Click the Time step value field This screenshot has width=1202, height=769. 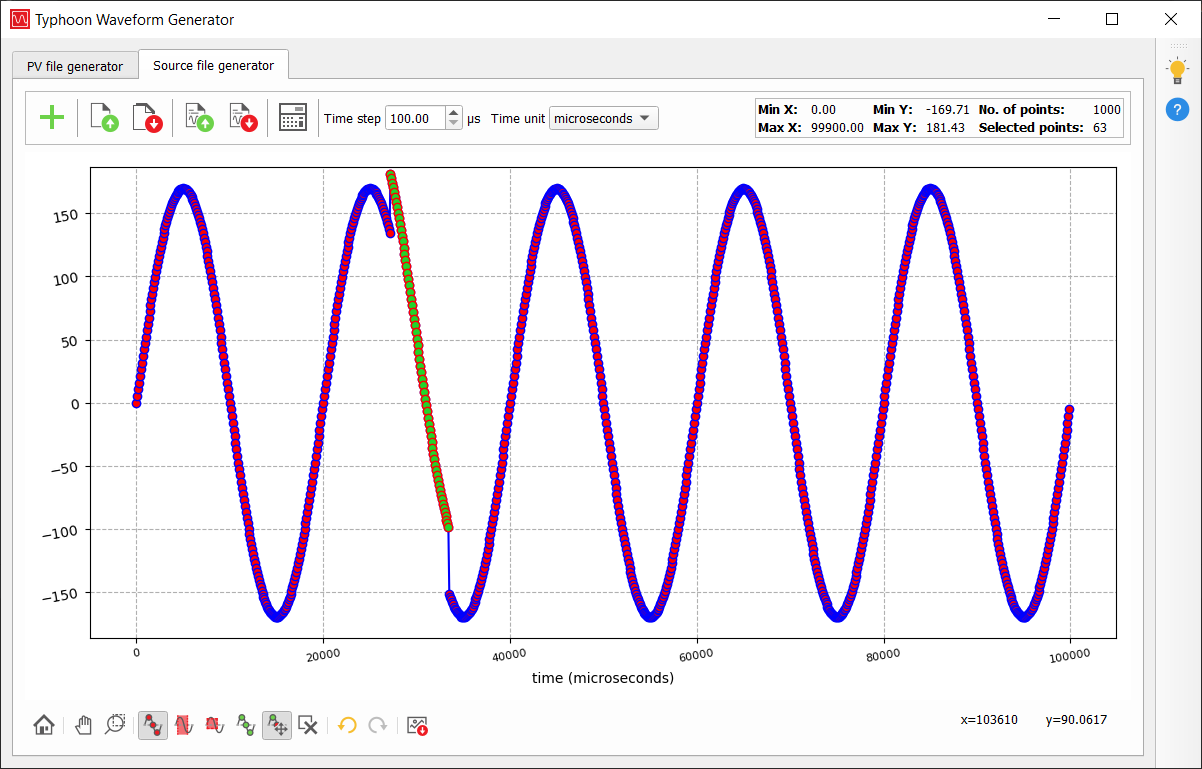(x=414, y=118)
